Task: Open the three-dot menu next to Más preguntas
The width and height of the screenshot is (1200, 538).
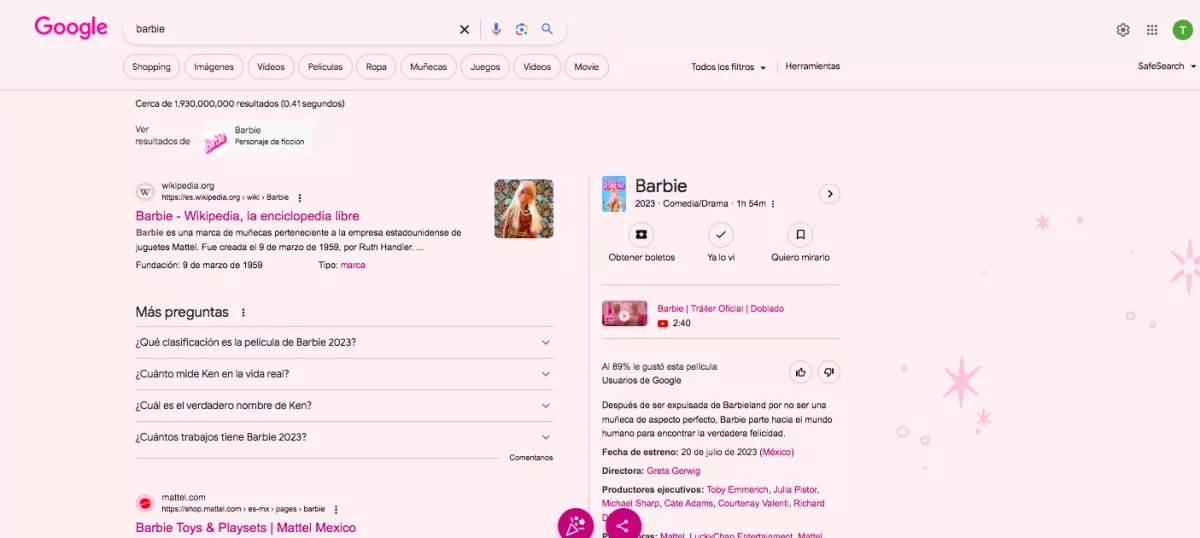Action: tap(243, 313)
